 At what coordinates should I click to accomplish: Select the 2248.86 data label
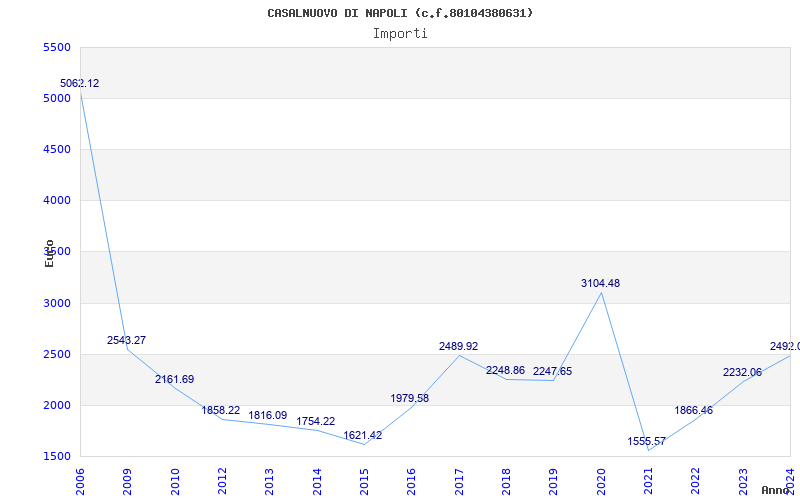(506, 370)
